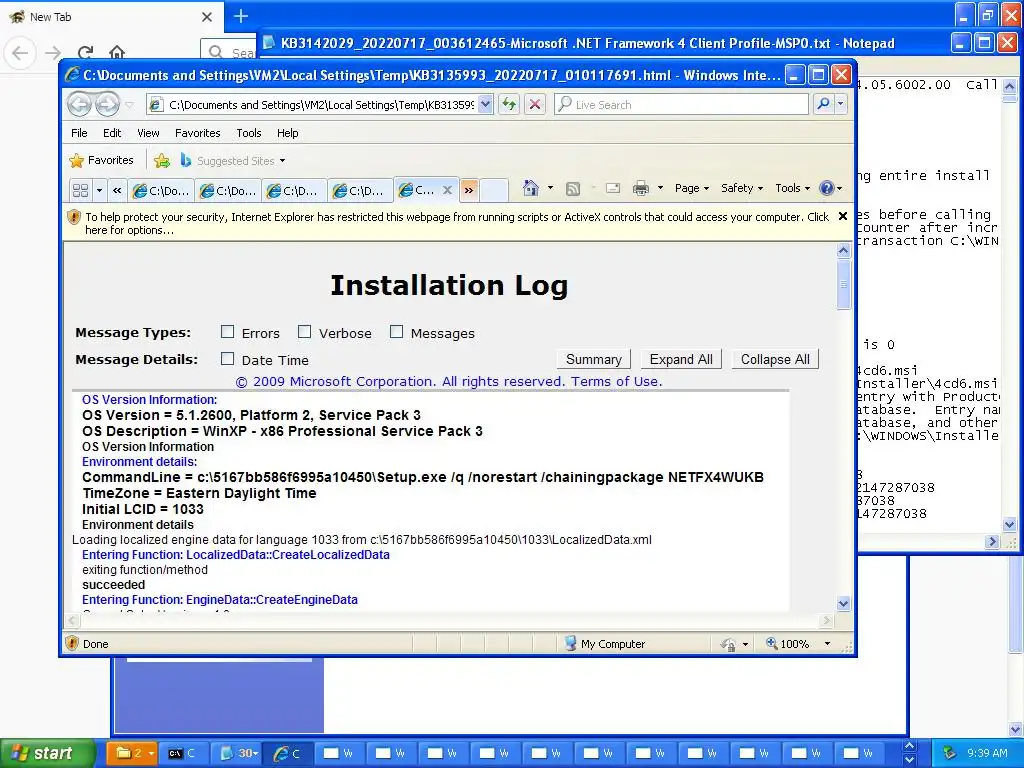
Task: Click the taskbar clock showing 9:39 AM
Action: click(x=987, y=753)
